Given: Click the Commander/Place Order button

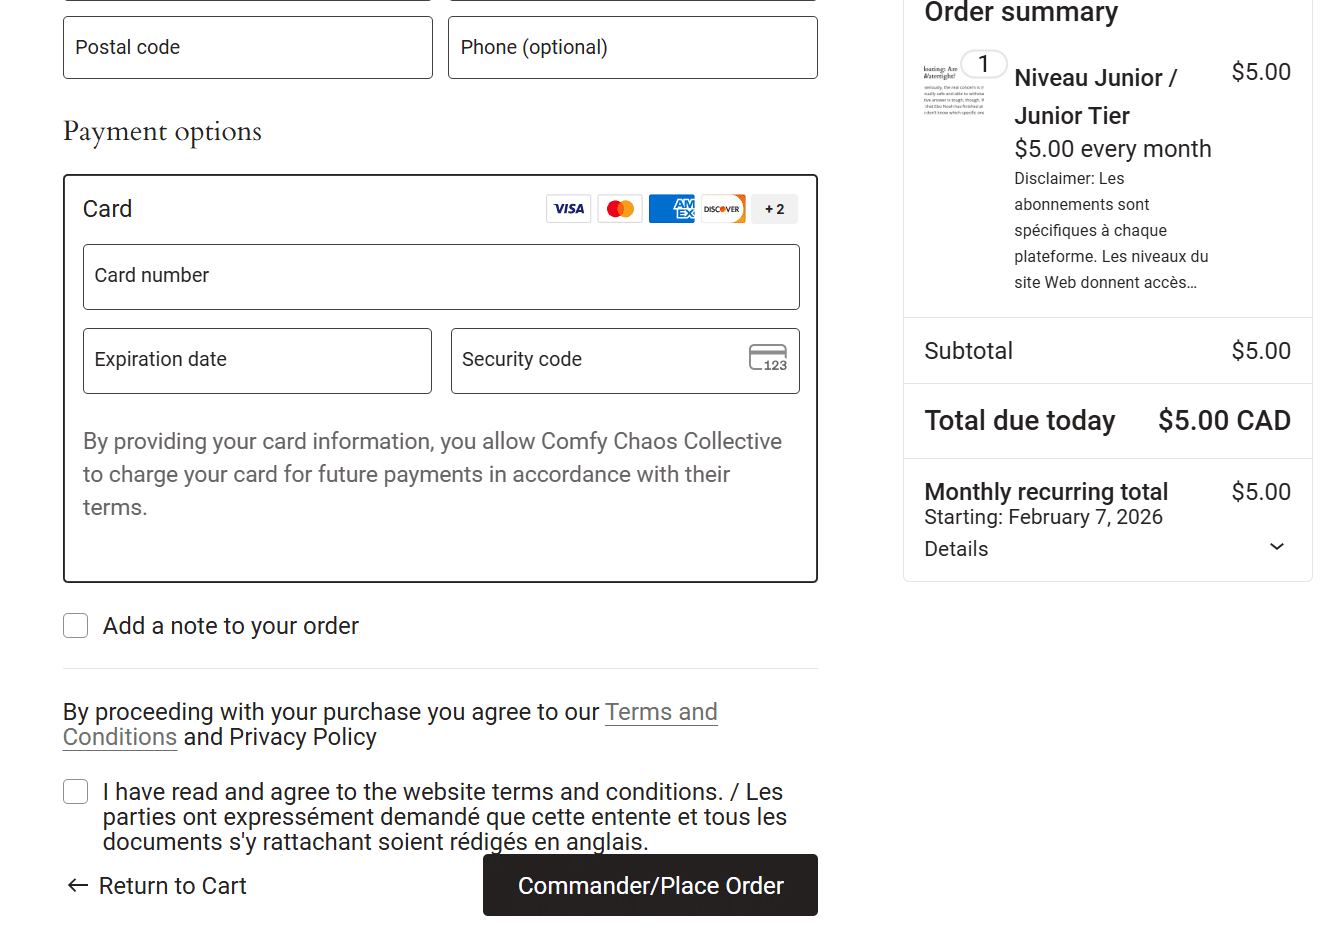Looking at the screenshot, I should point(650,885).
